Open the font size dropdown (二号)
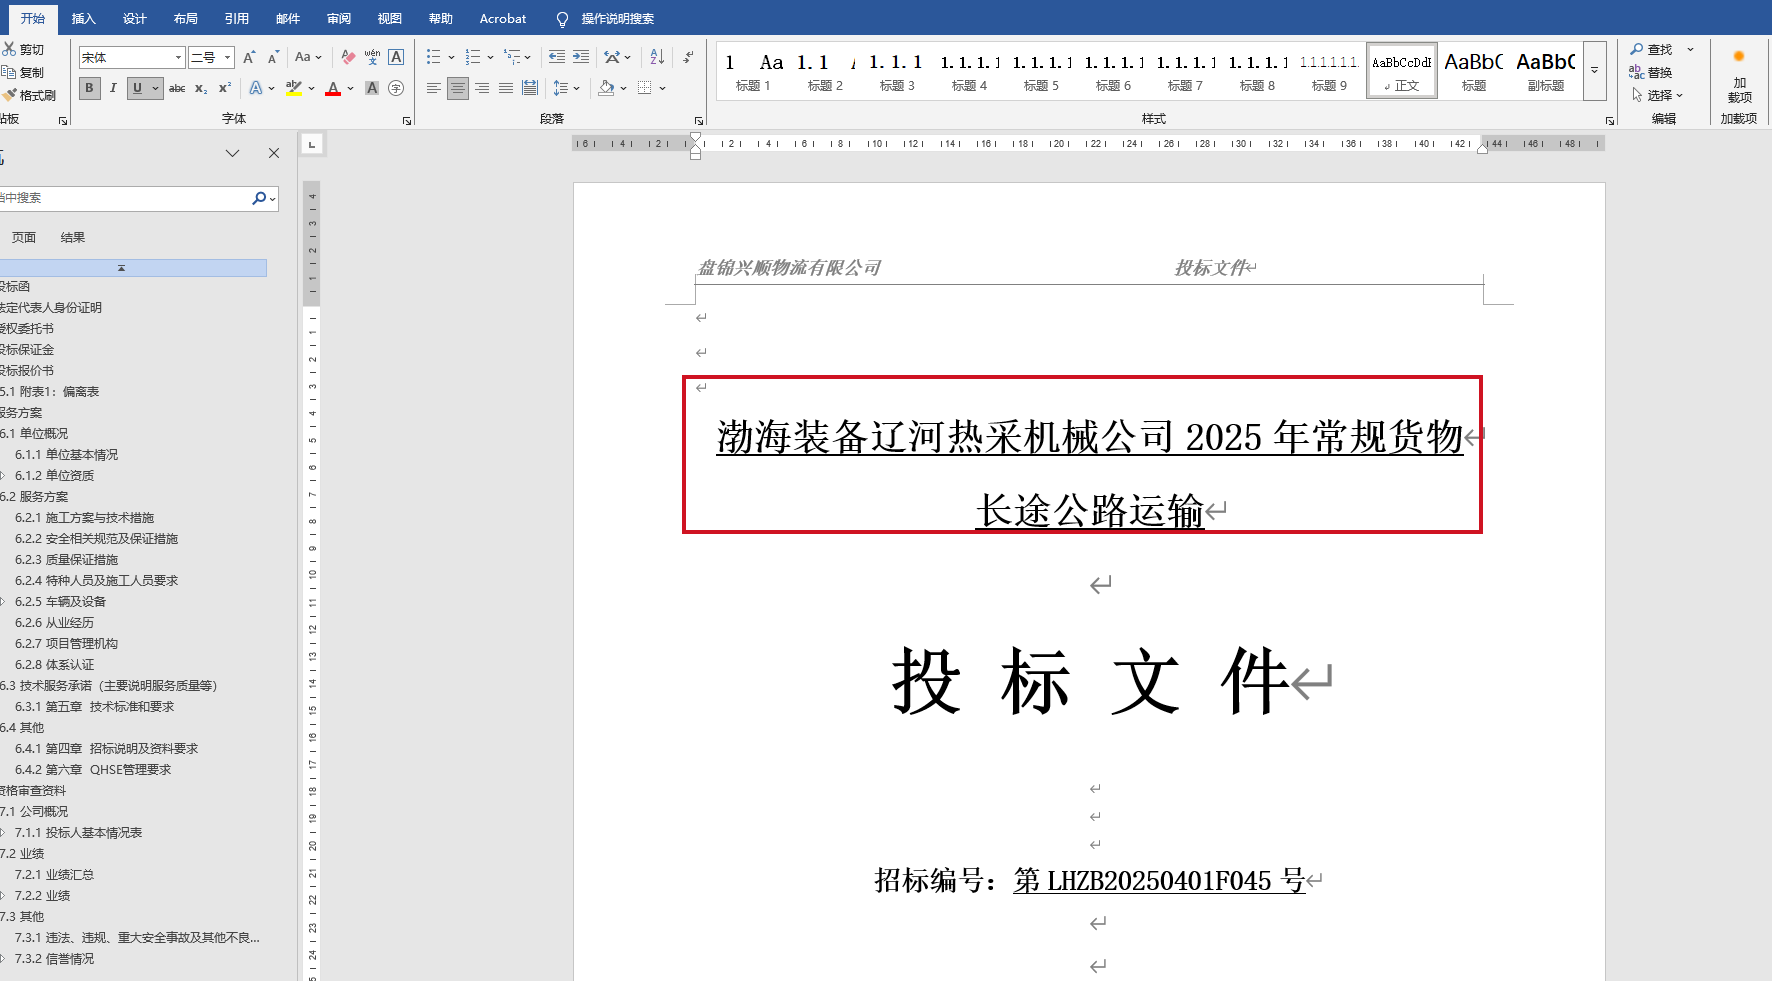This screenshot has width=1772, height=981. (228, 58)
